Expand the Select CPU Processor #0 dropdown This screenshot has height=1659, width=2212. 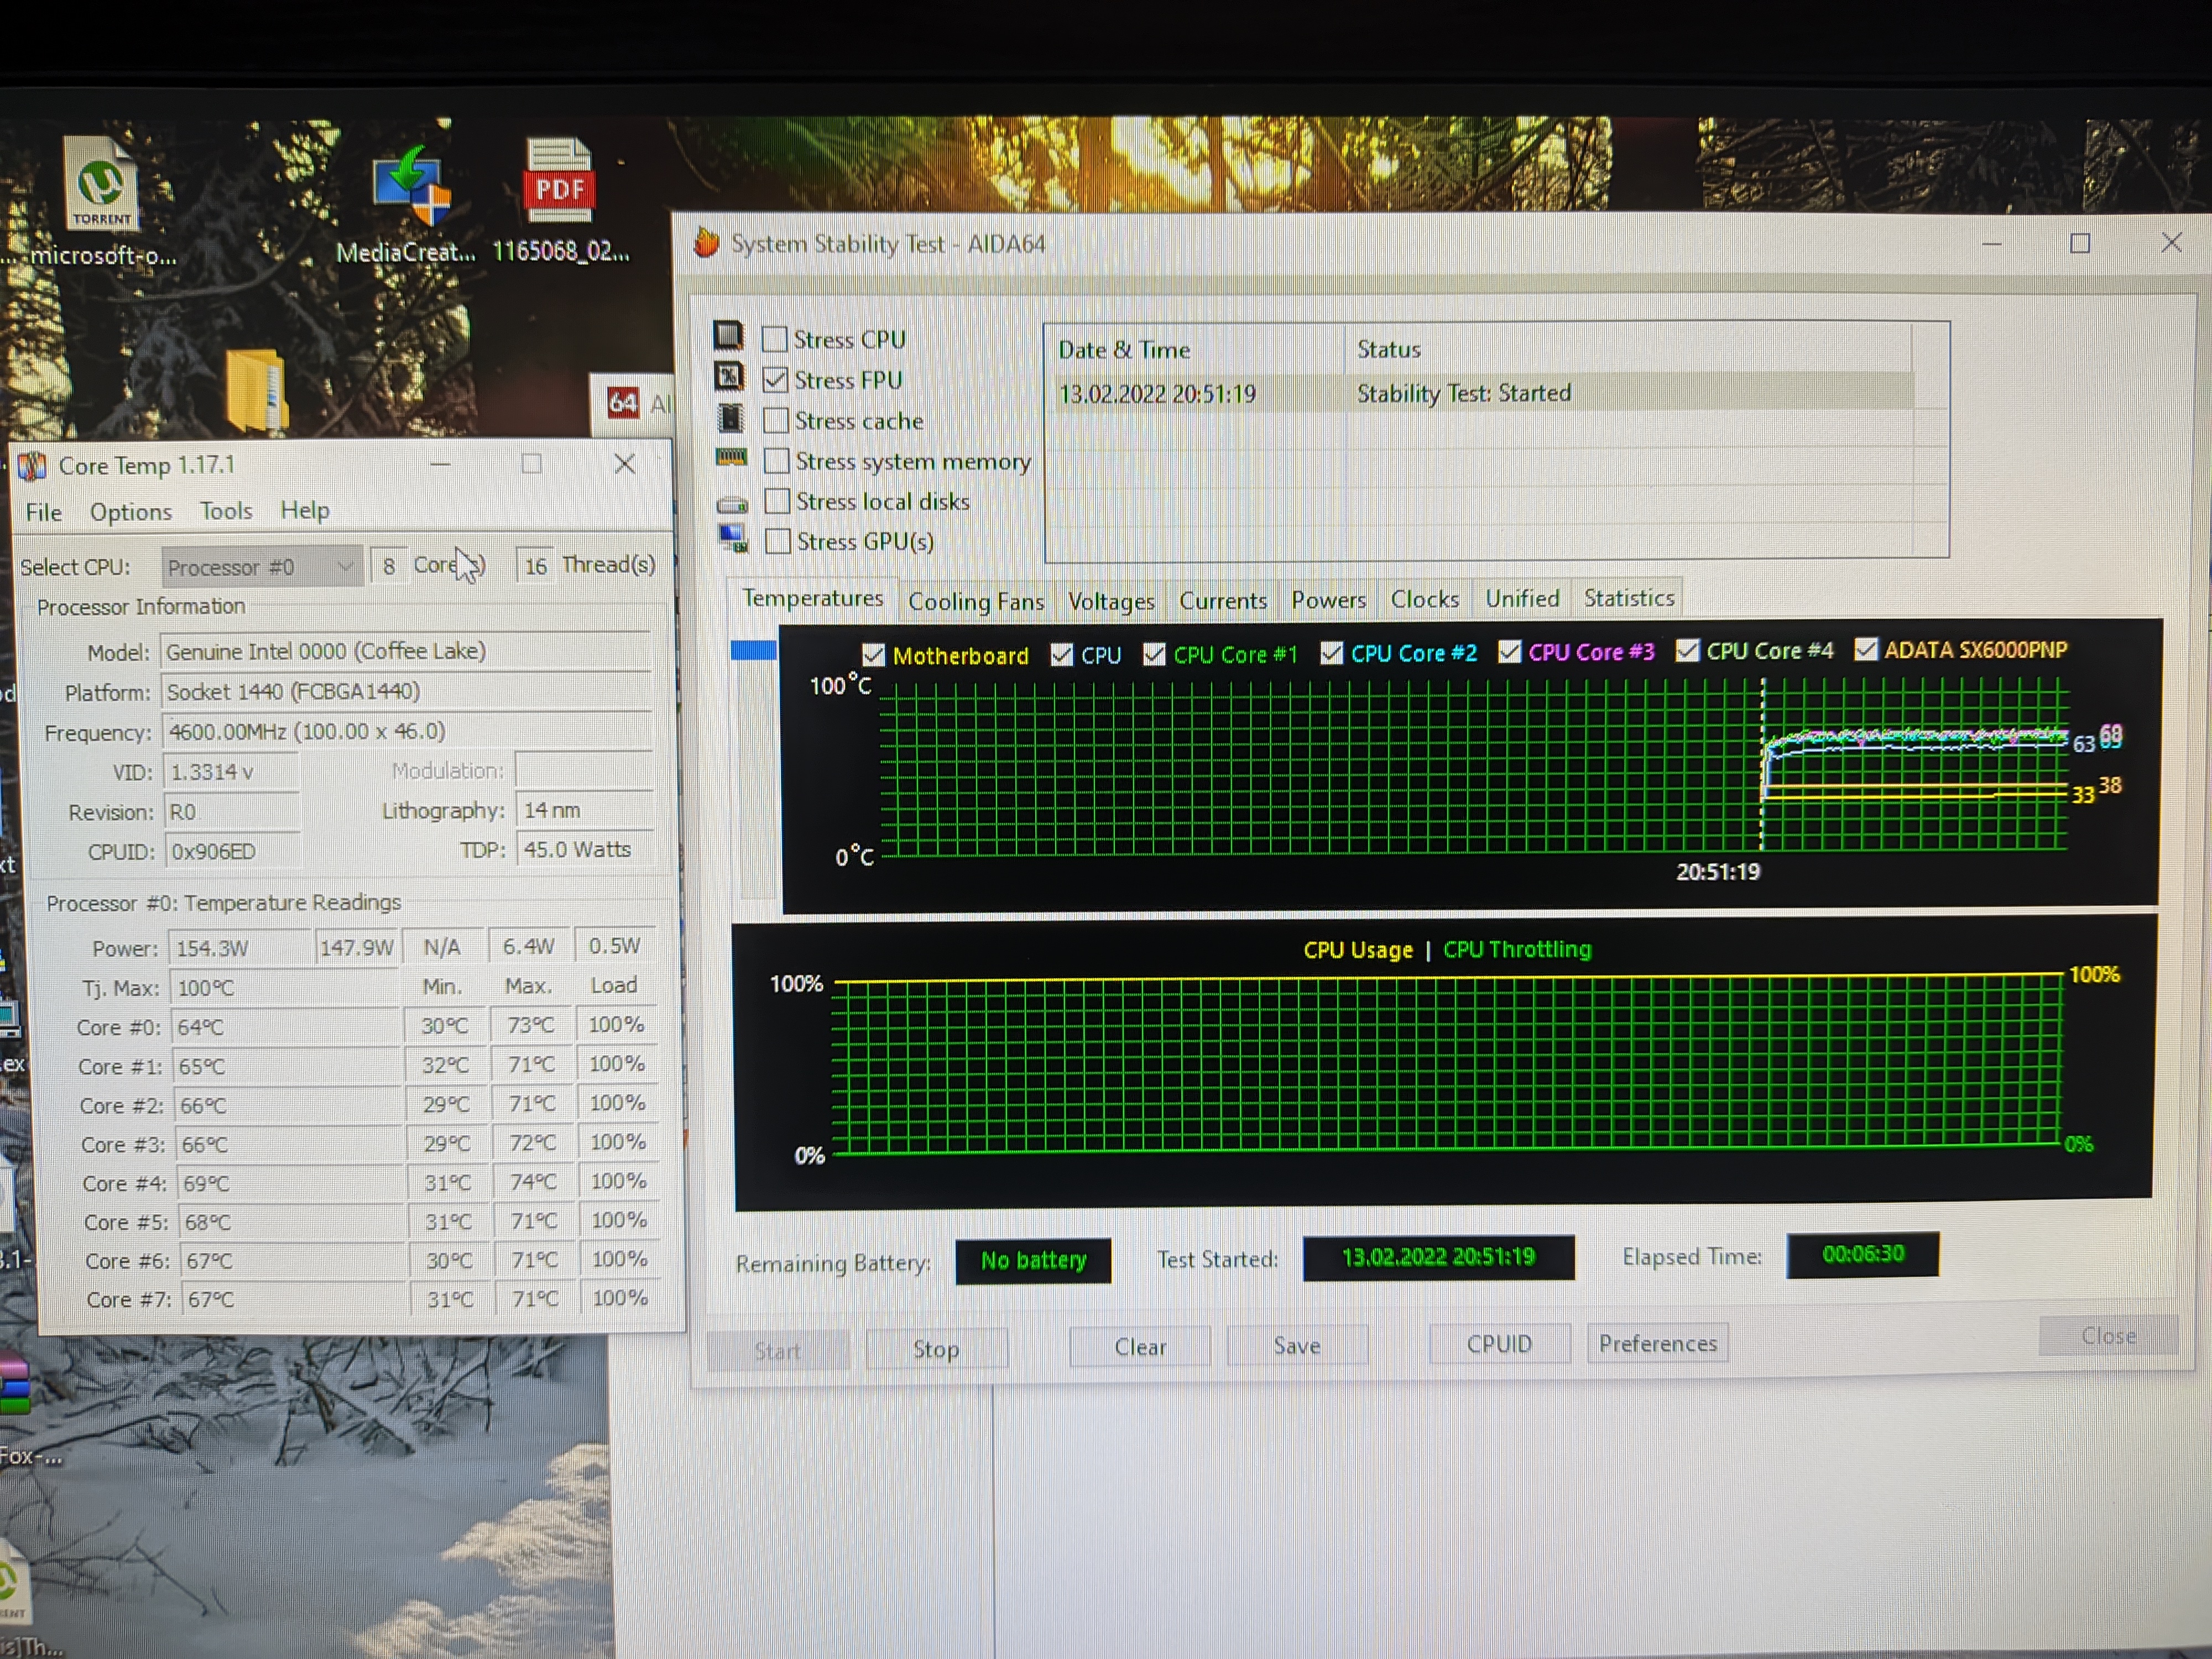coord(260,567)
